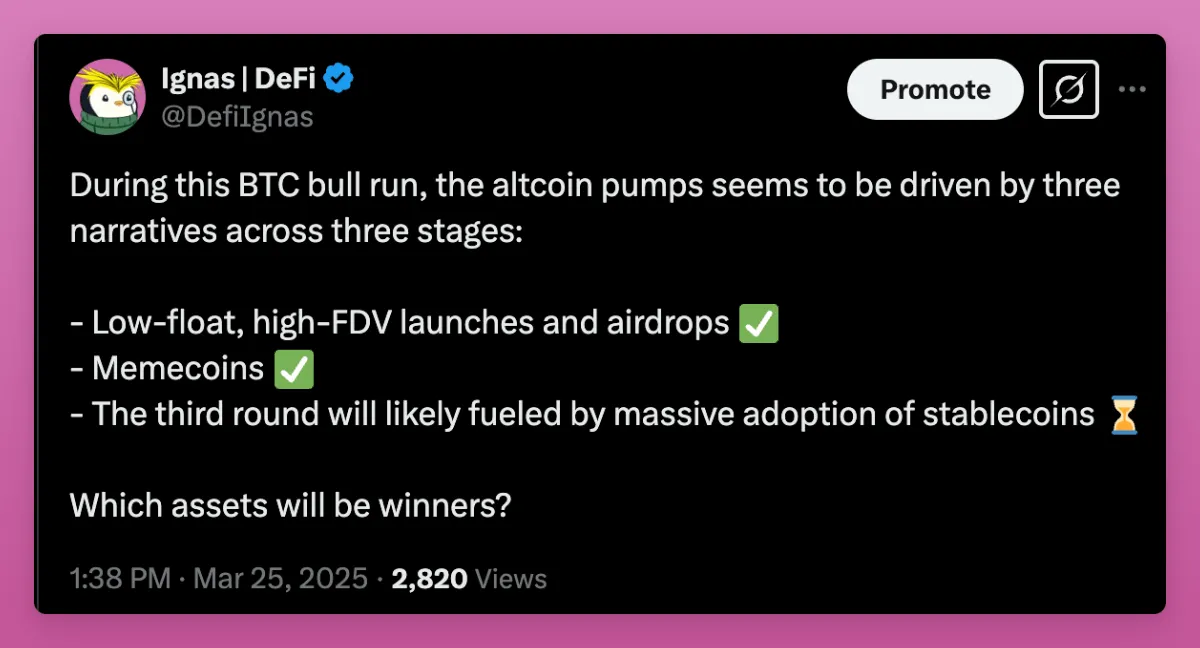The width and height of the screenshot is (1200, 648).
Task: Click the blue verified badge
Action: point(340,78)
